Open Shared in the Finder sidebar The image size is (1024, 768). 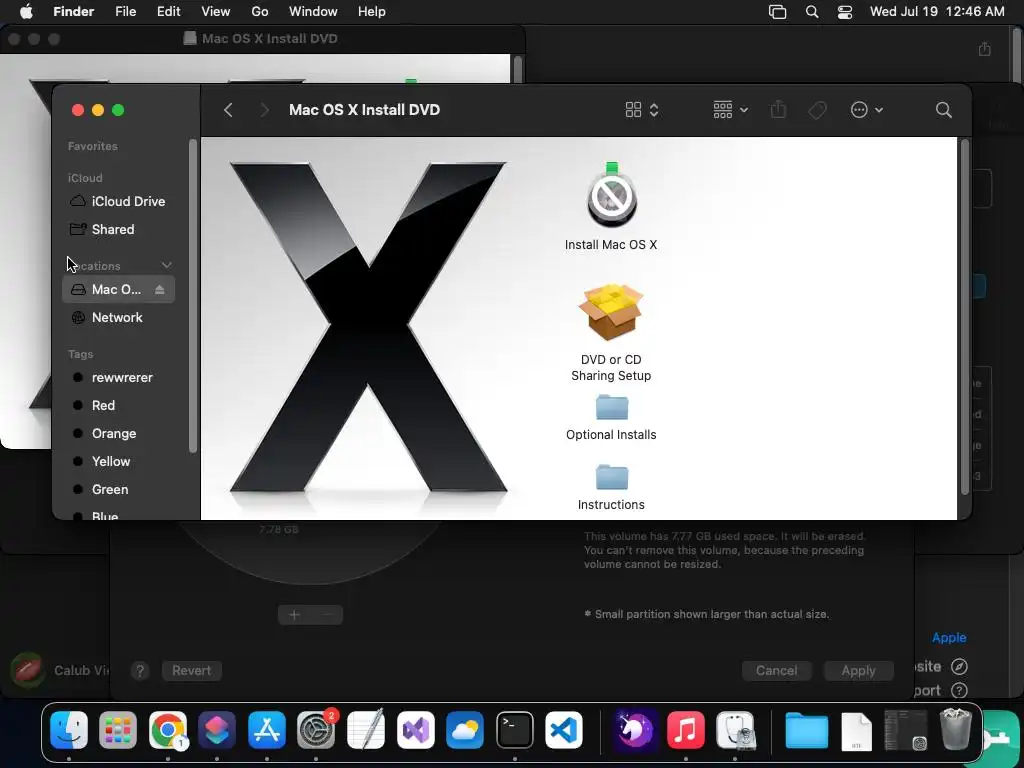point(118,229)
